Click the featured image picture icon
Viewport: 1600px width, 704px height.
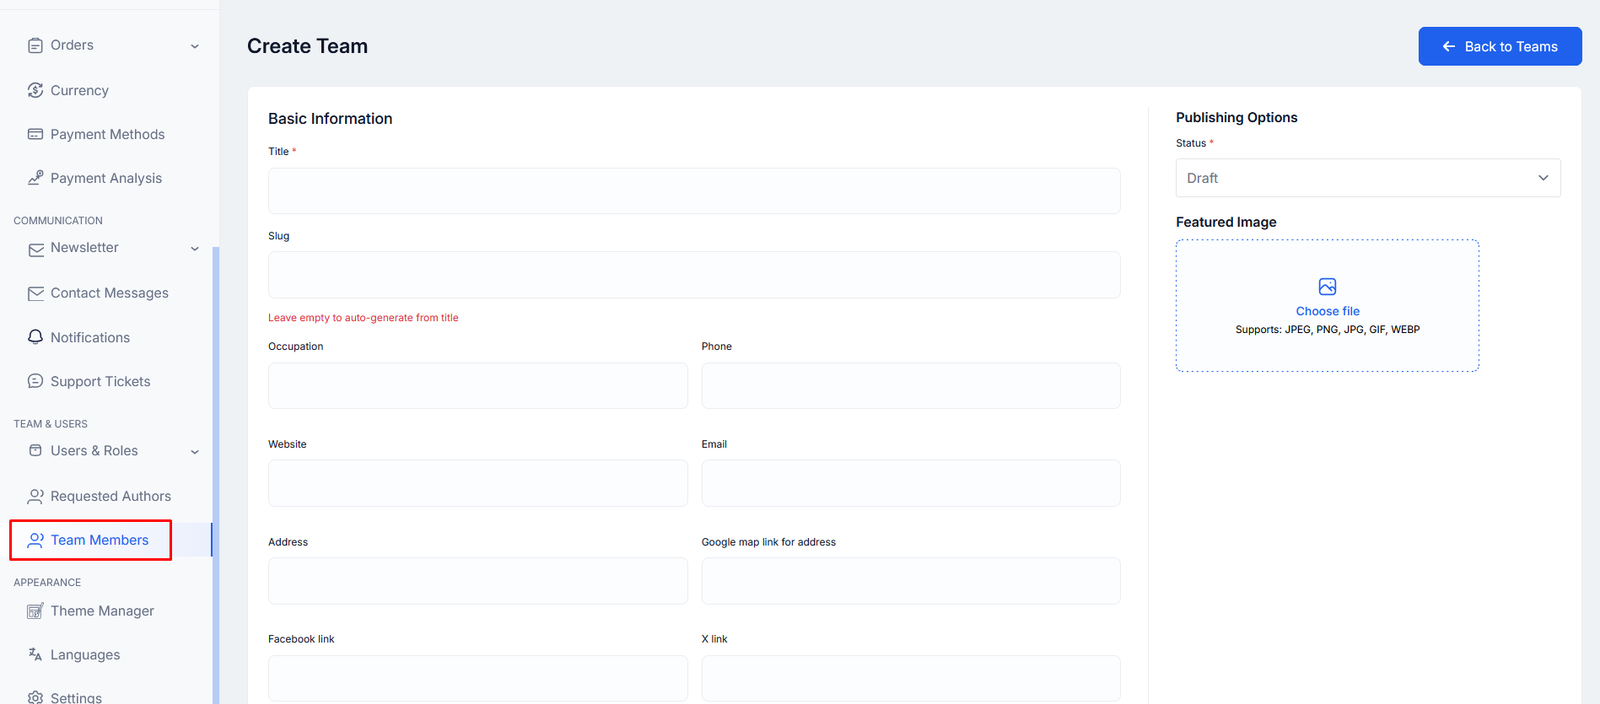click(1327, 287)
